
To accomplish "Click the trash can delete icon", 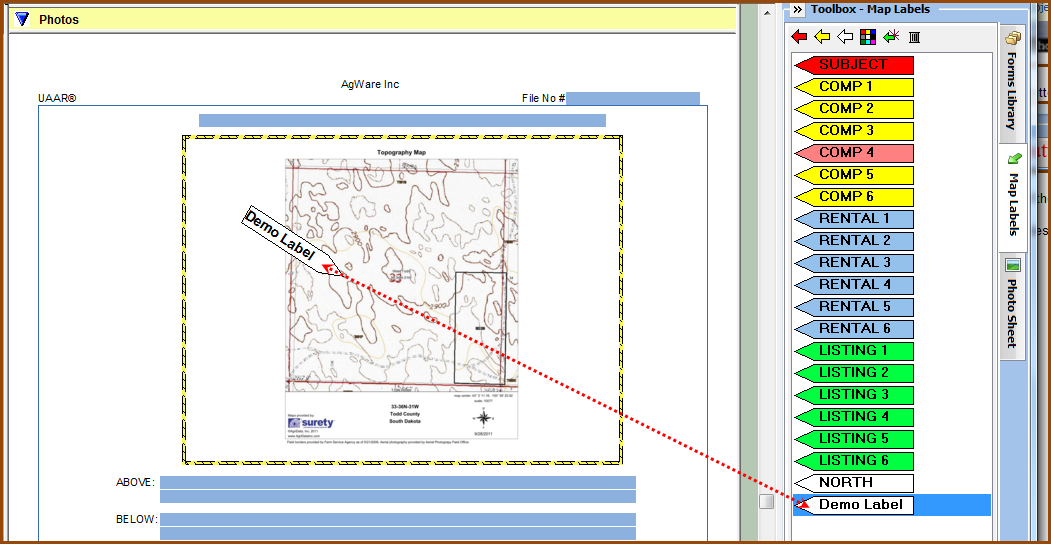I will tap(914, 37).
